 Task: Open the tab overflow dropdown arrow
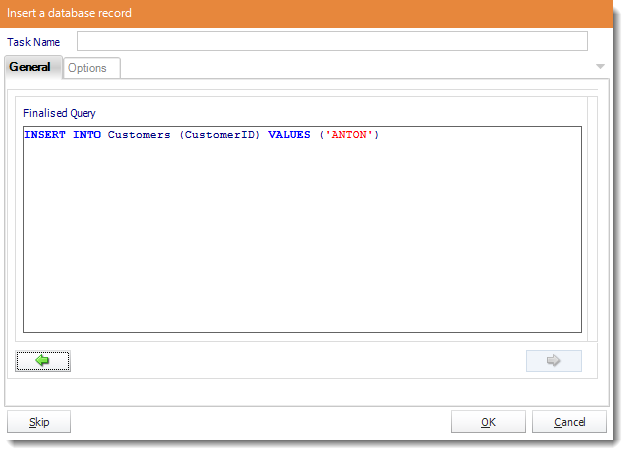click(600, 66)
